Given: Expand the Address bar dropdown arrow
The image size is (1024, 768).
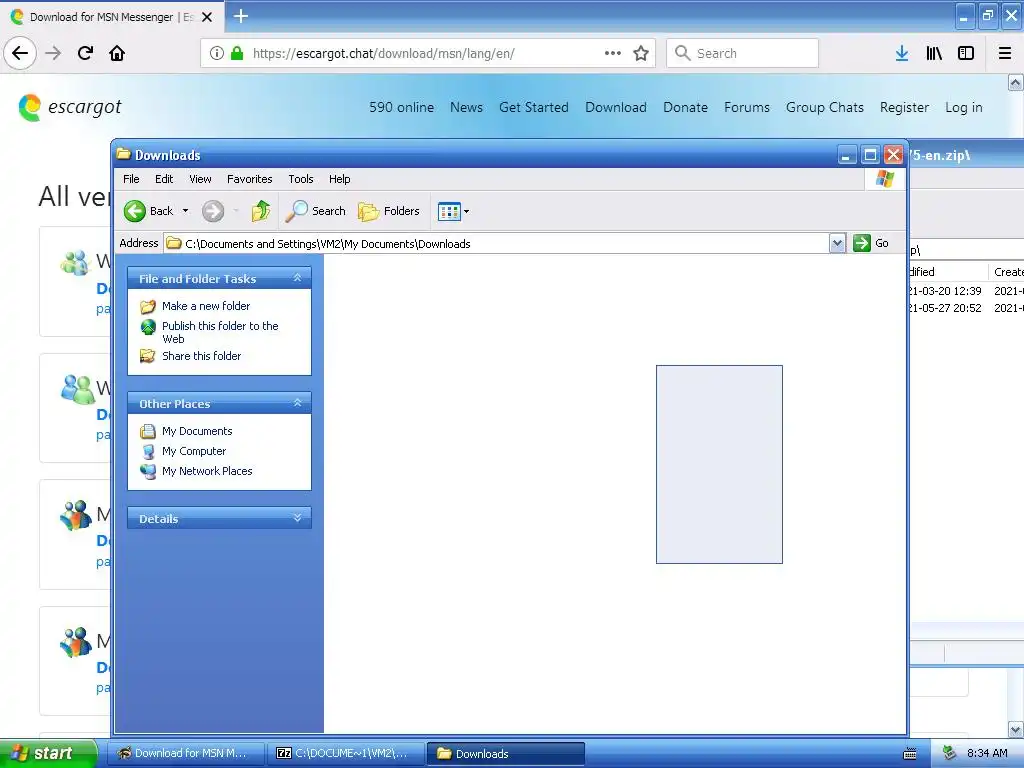Looking at the screenshot, I should [837, 244].
